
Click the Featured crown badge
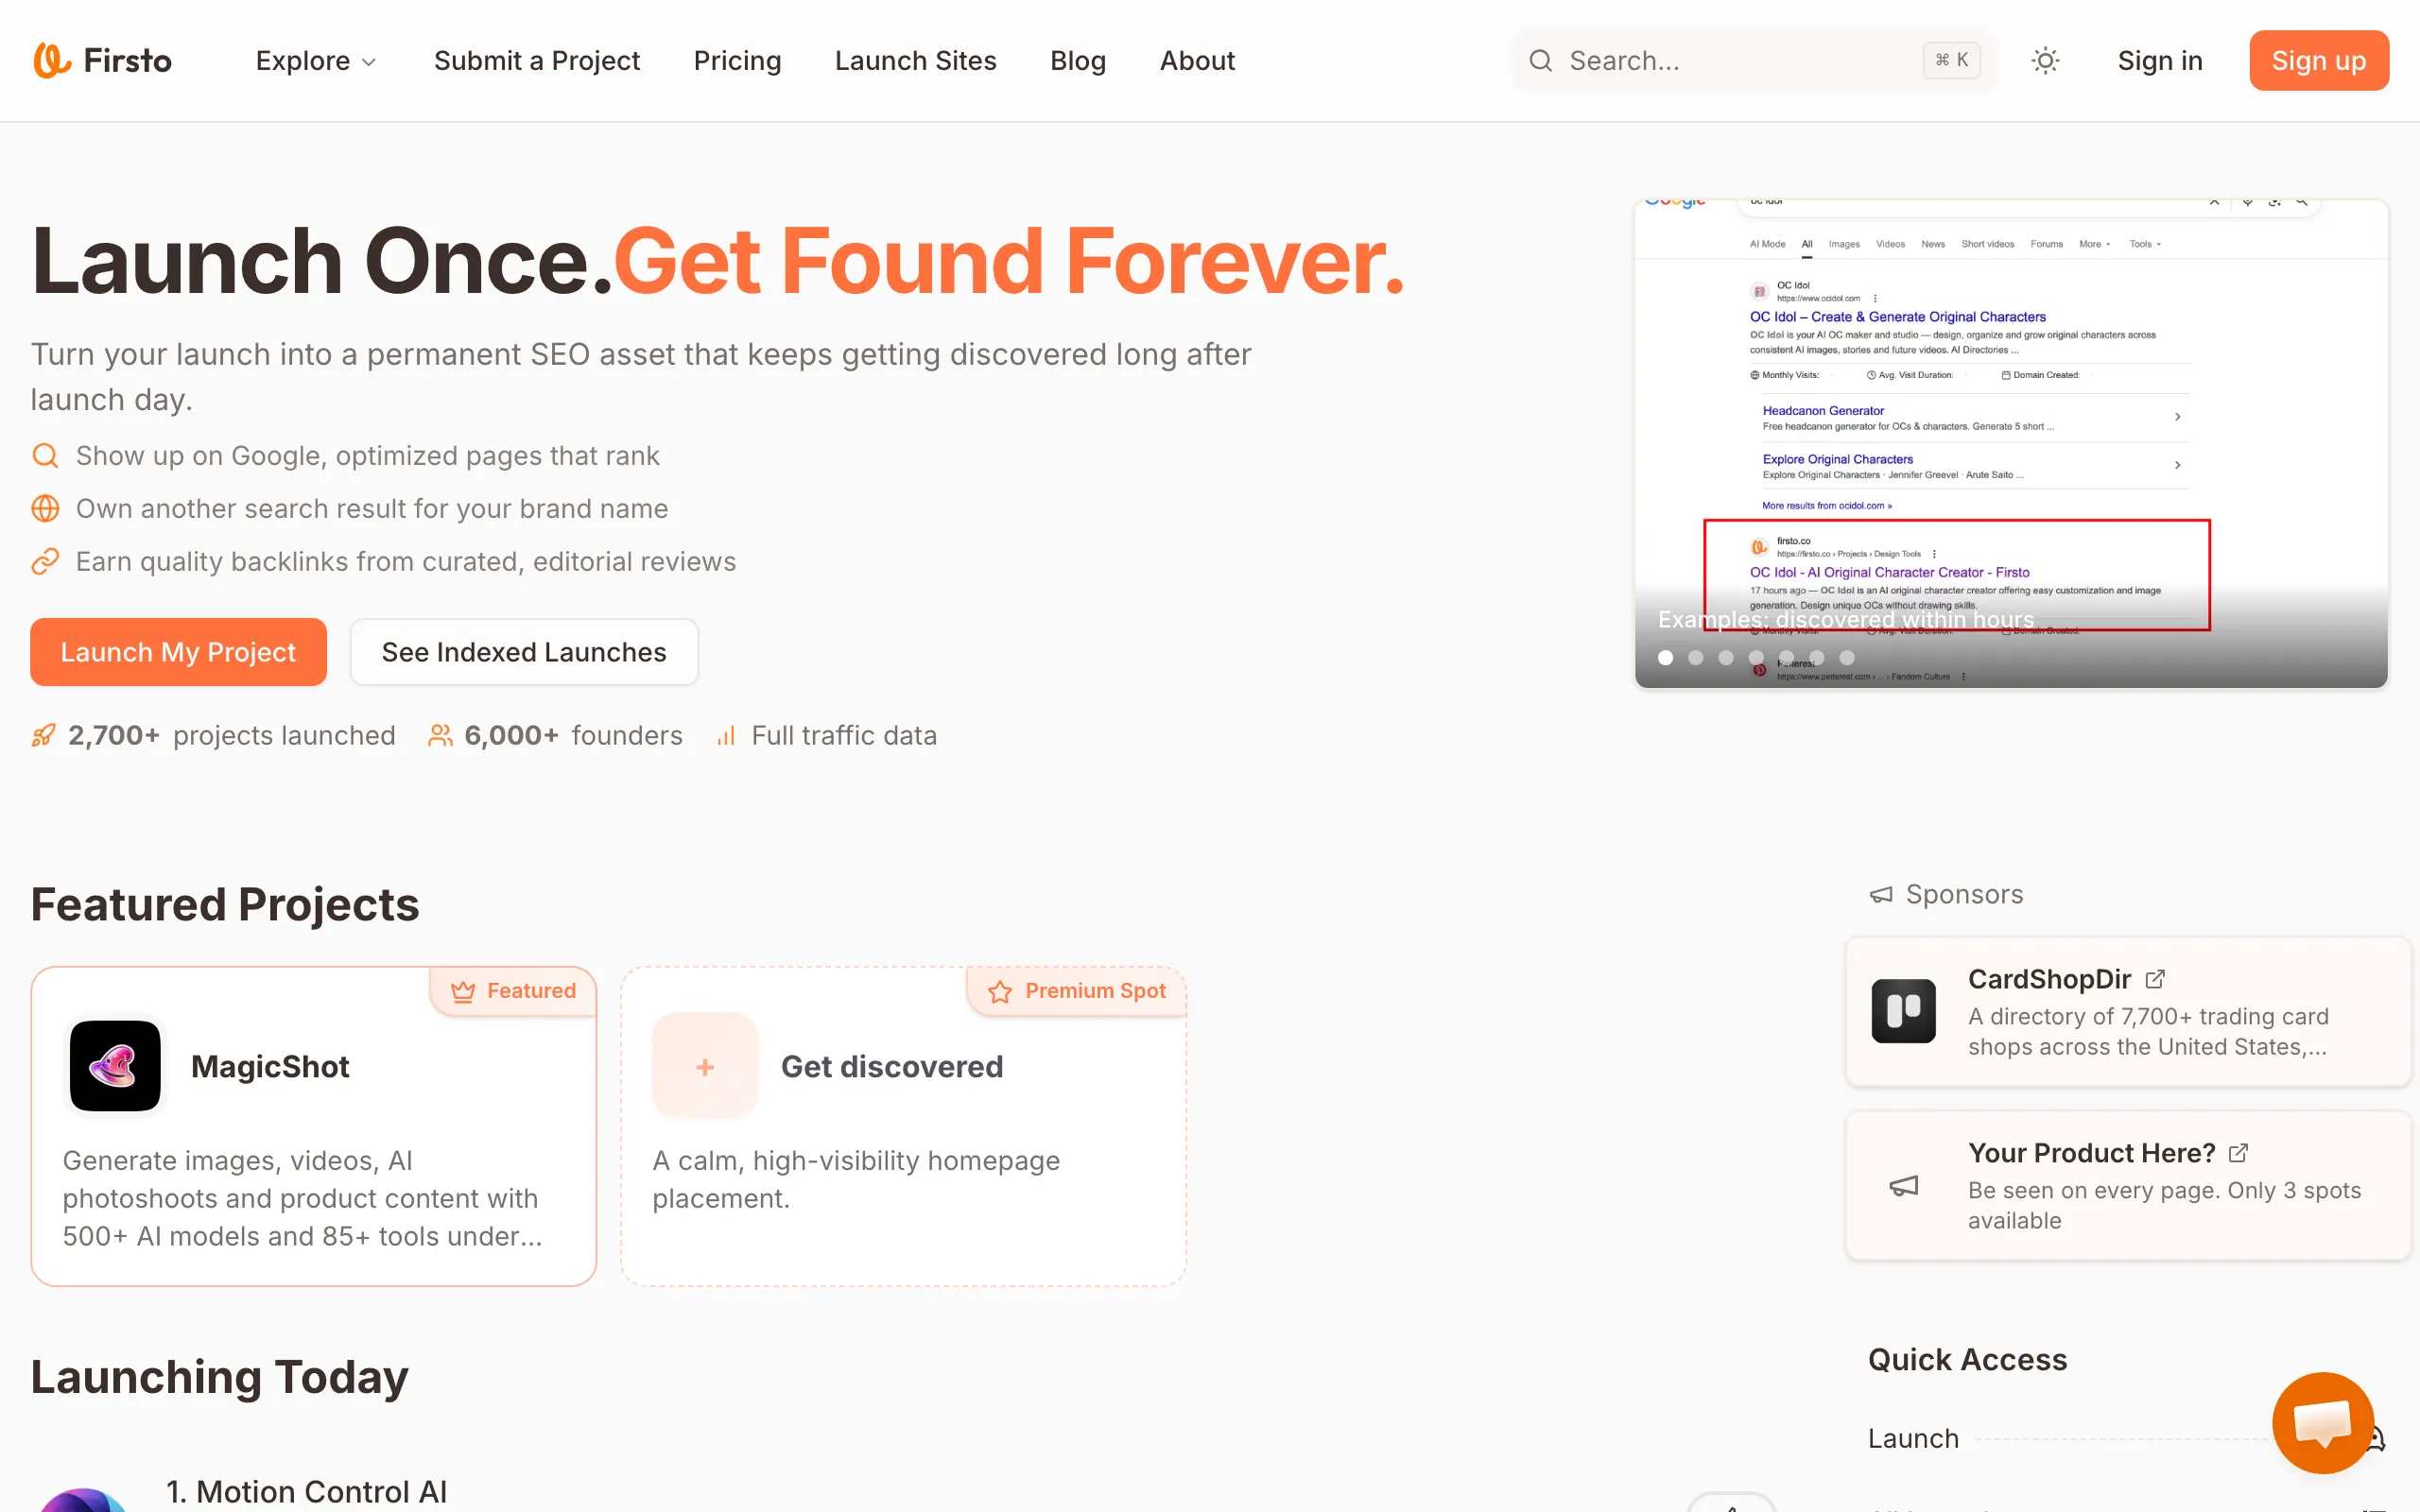pyautogui.click(x=514, y=991)
